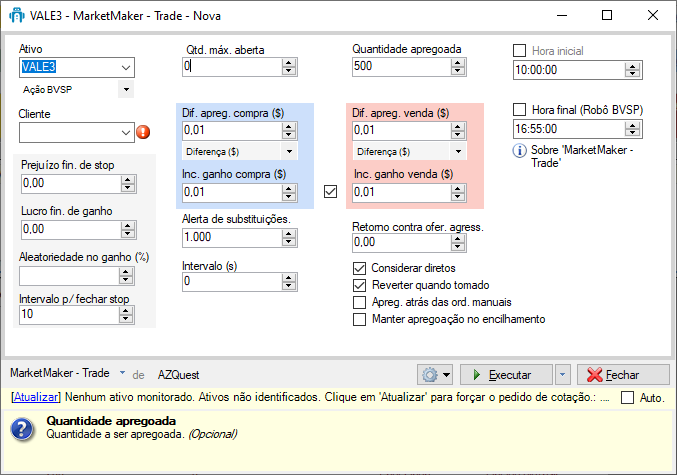Click the red warning icon beside Cliente
Screen dimensions: 677x475
pyautogui.click(x=142, y=132)
